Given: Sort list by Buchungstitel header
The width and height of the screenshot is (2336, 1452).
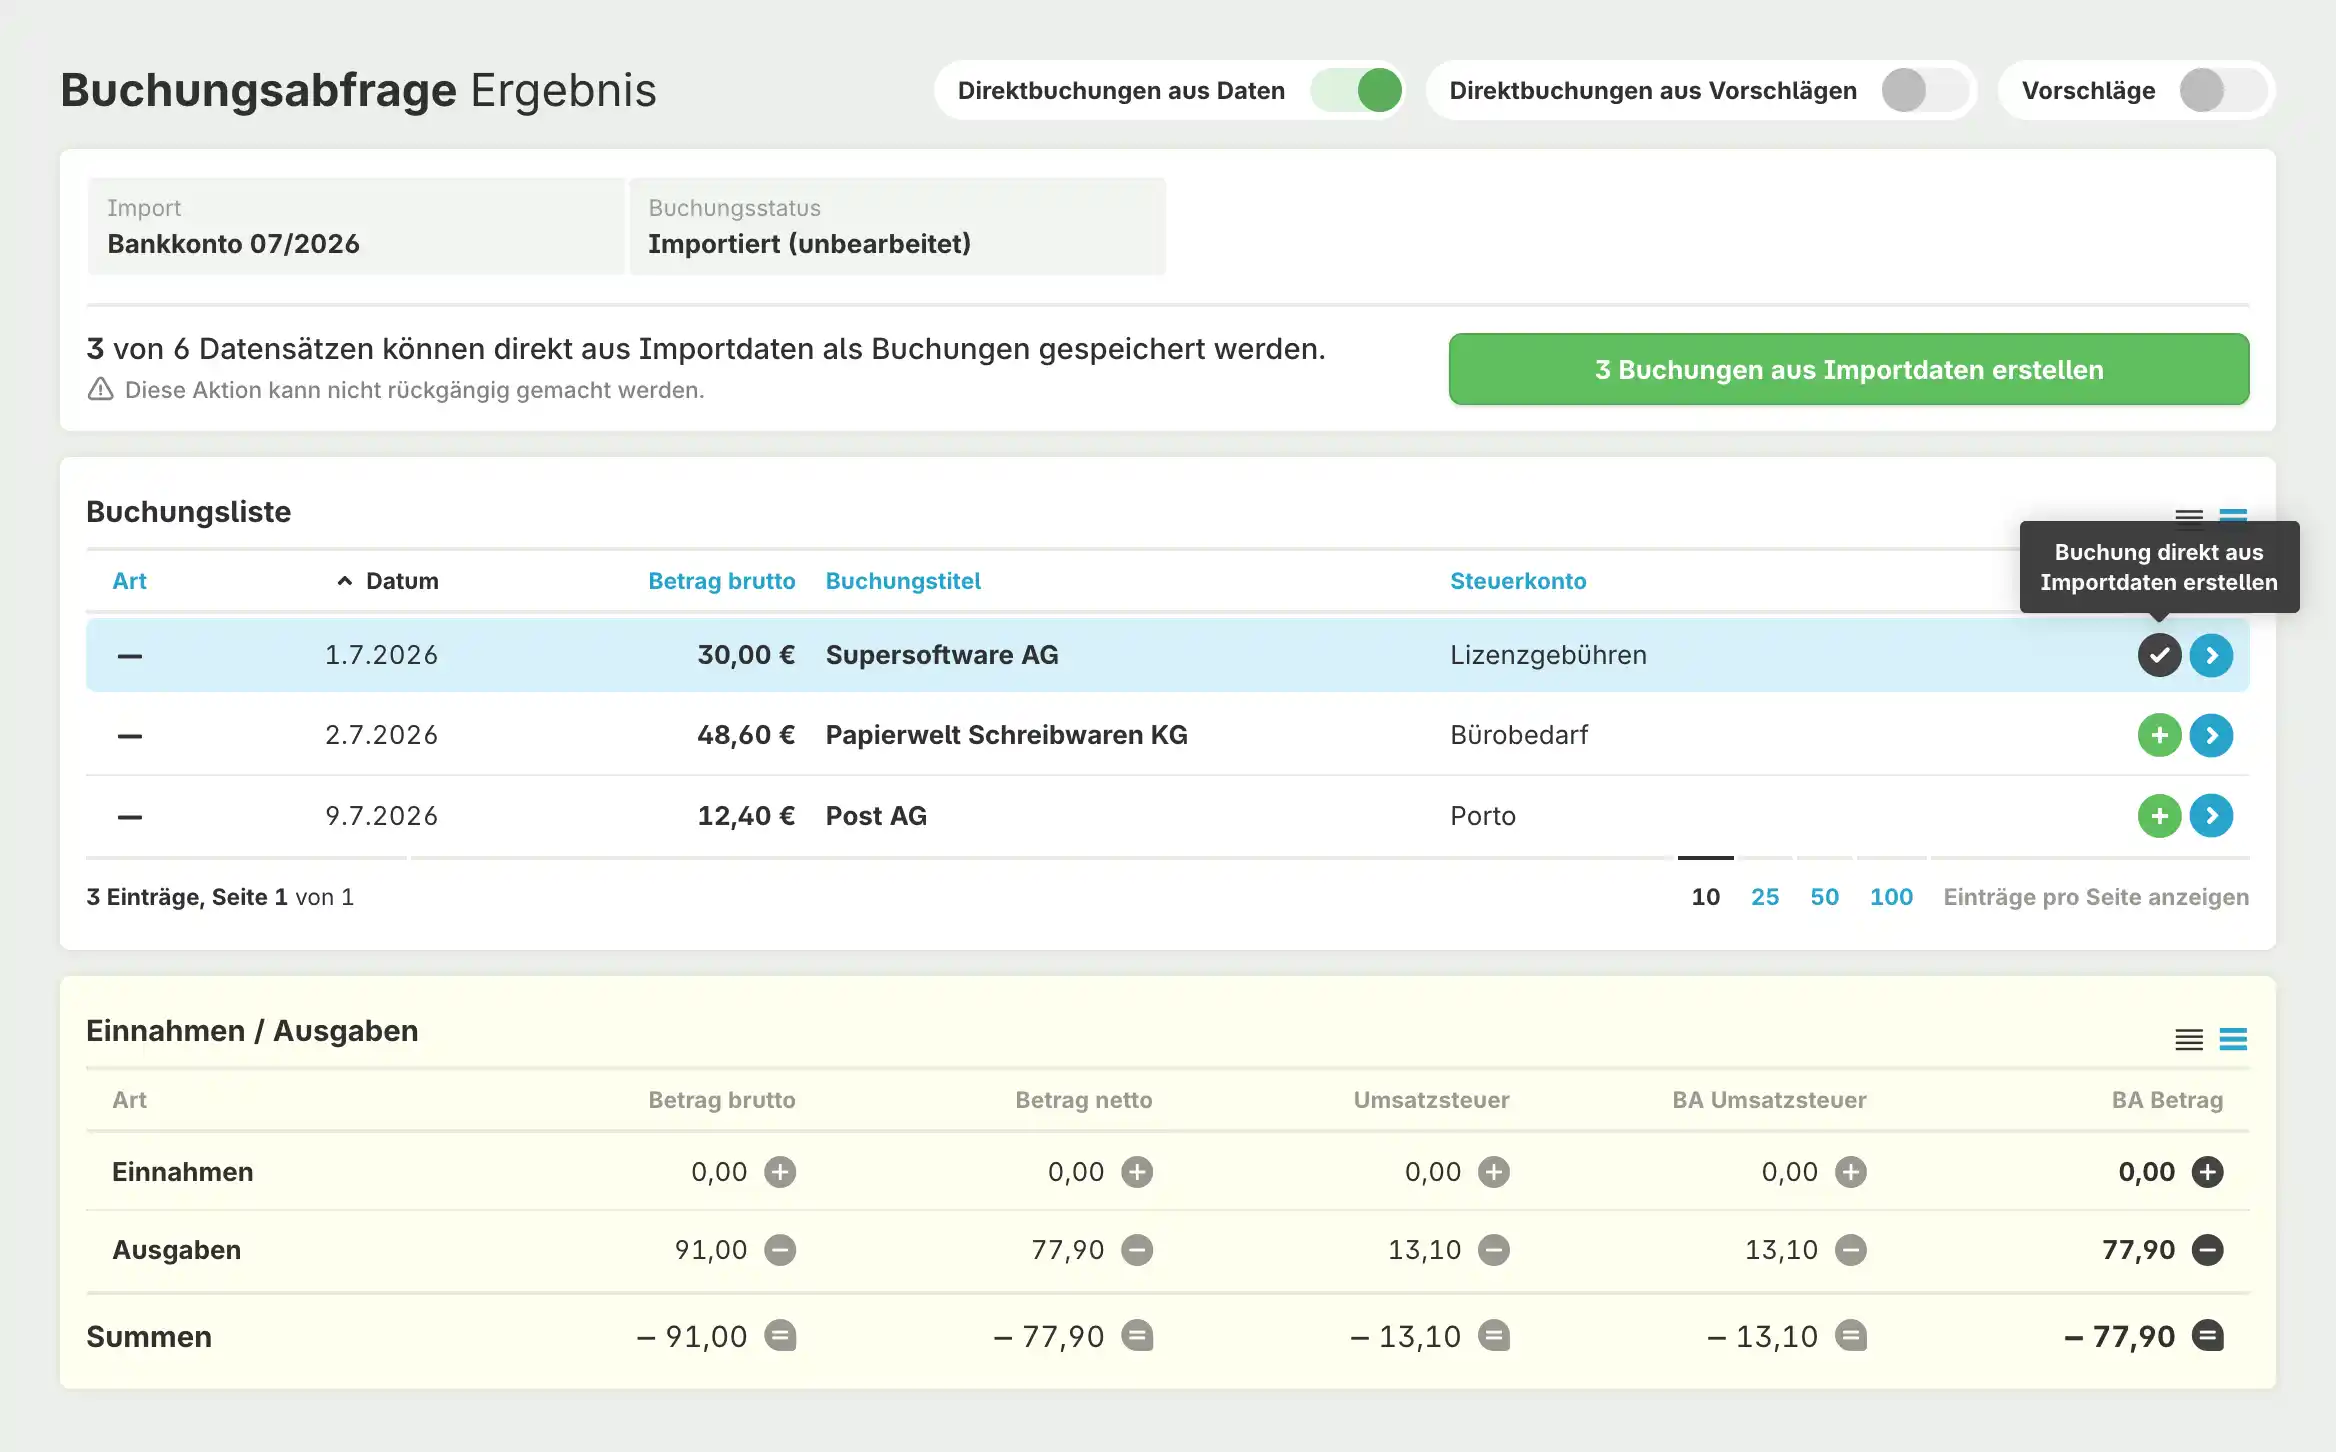Looking at the screenshot, I should [x=903, y=581].
